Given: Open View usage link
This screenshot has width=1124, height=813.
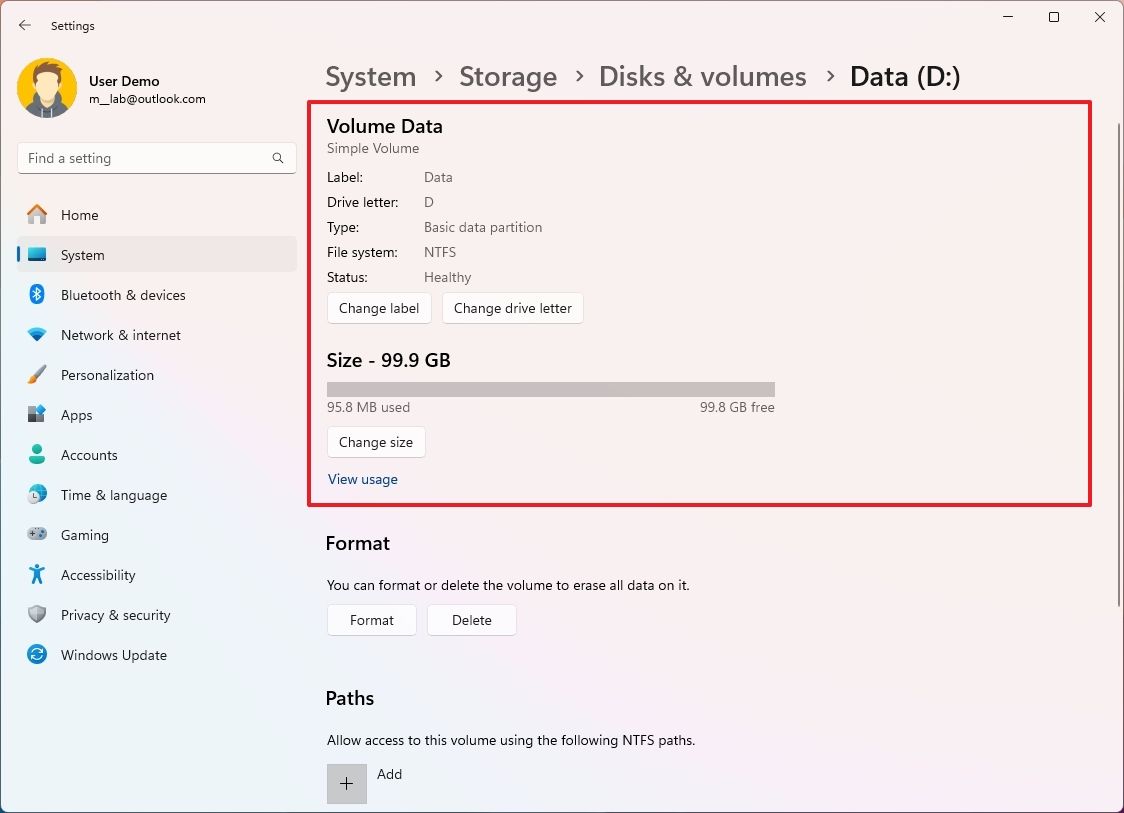Looking at the screenshot, I should tap(362, 479).
